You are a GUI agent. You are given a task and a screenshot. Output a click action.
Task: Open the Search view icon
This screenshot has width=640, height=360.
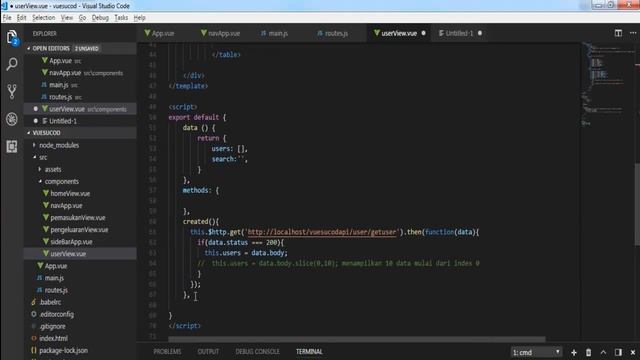pos(12,64)
